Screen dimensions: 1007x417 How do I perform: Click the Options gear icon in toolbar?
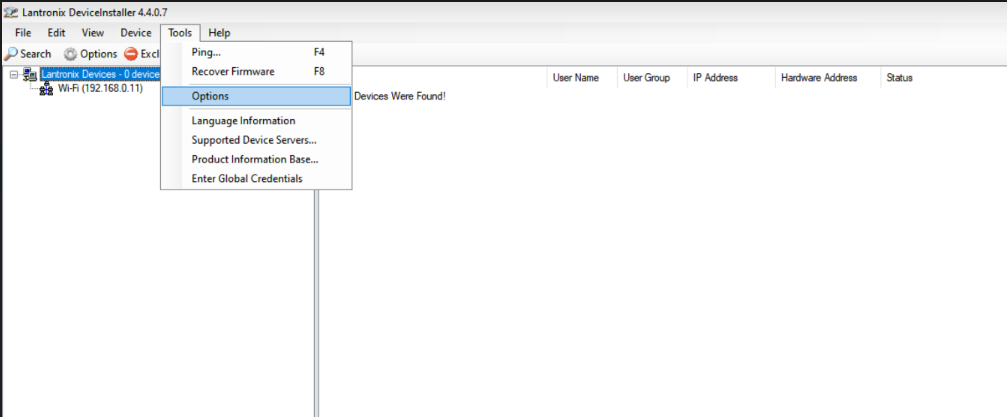pyautogui.click(x=71, y=54)
